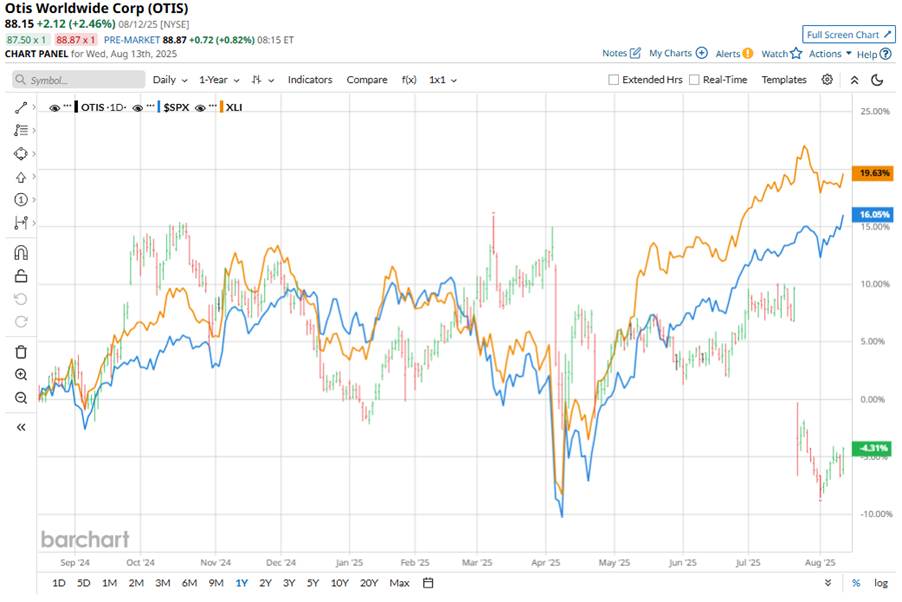Open the Fibonacci and text tools
902x602 pixels.
point(21,131)
